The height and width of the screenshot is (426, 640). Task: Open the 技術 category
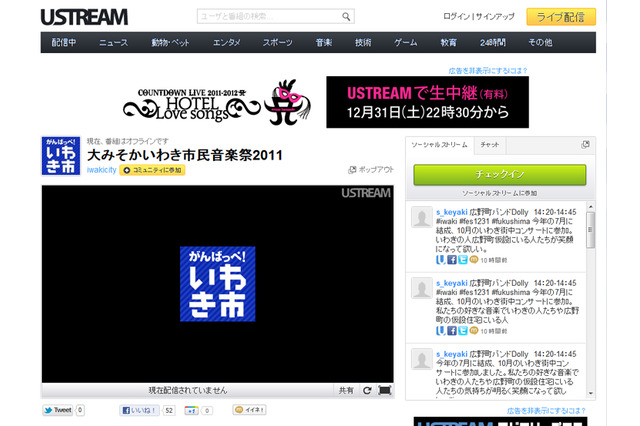coord(363,42)
